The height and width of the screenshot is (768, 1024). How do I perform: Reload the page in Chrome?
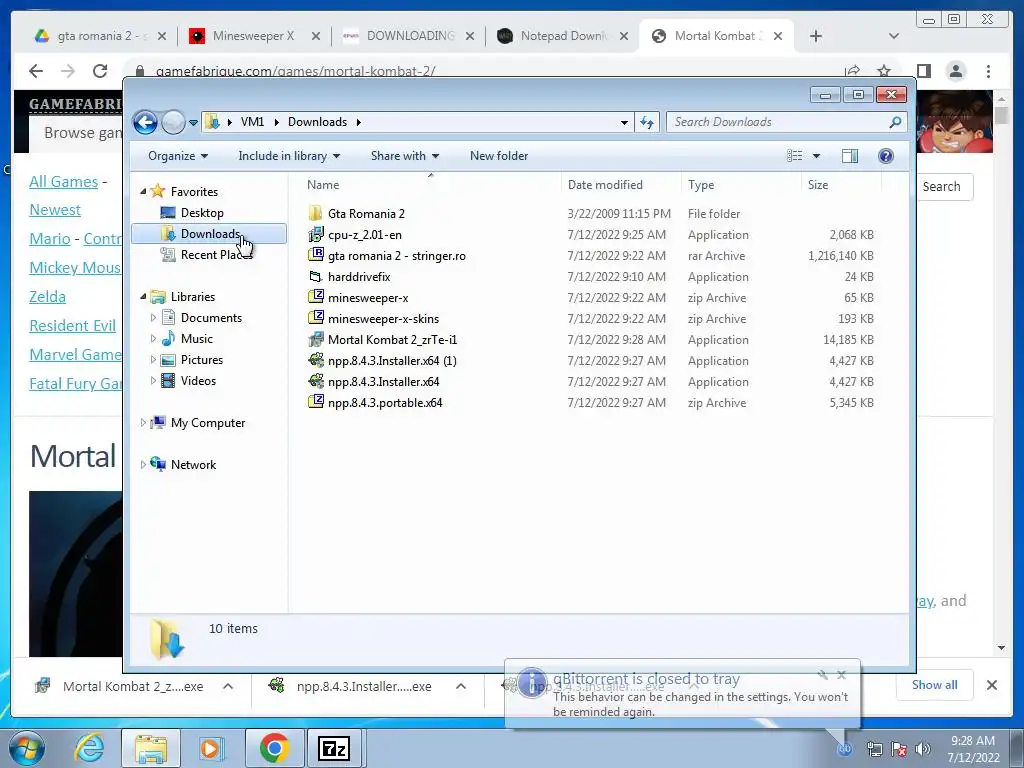[100, 71]
